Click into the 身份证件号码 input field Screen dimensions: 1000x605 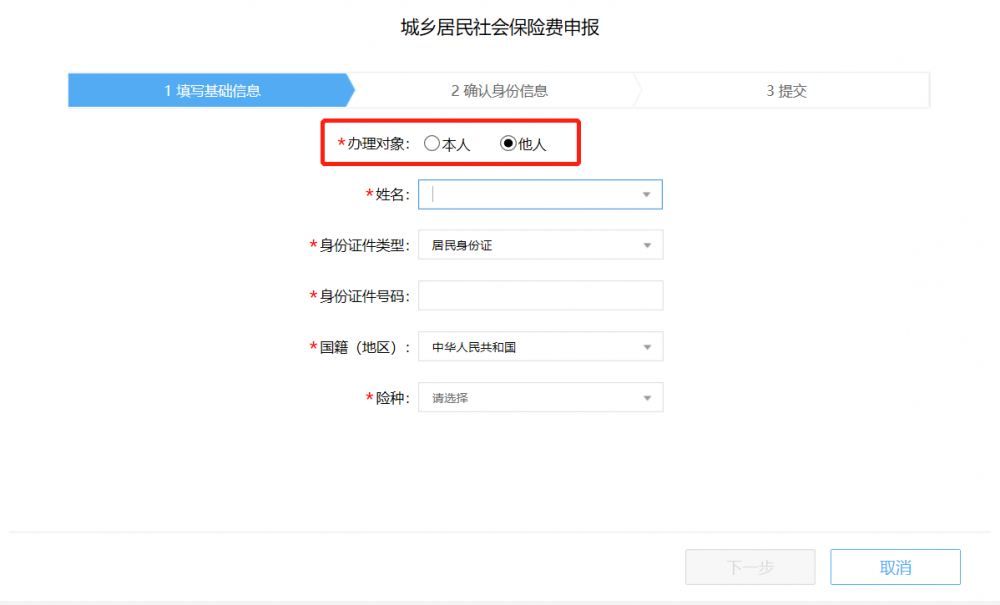(540, 296)
